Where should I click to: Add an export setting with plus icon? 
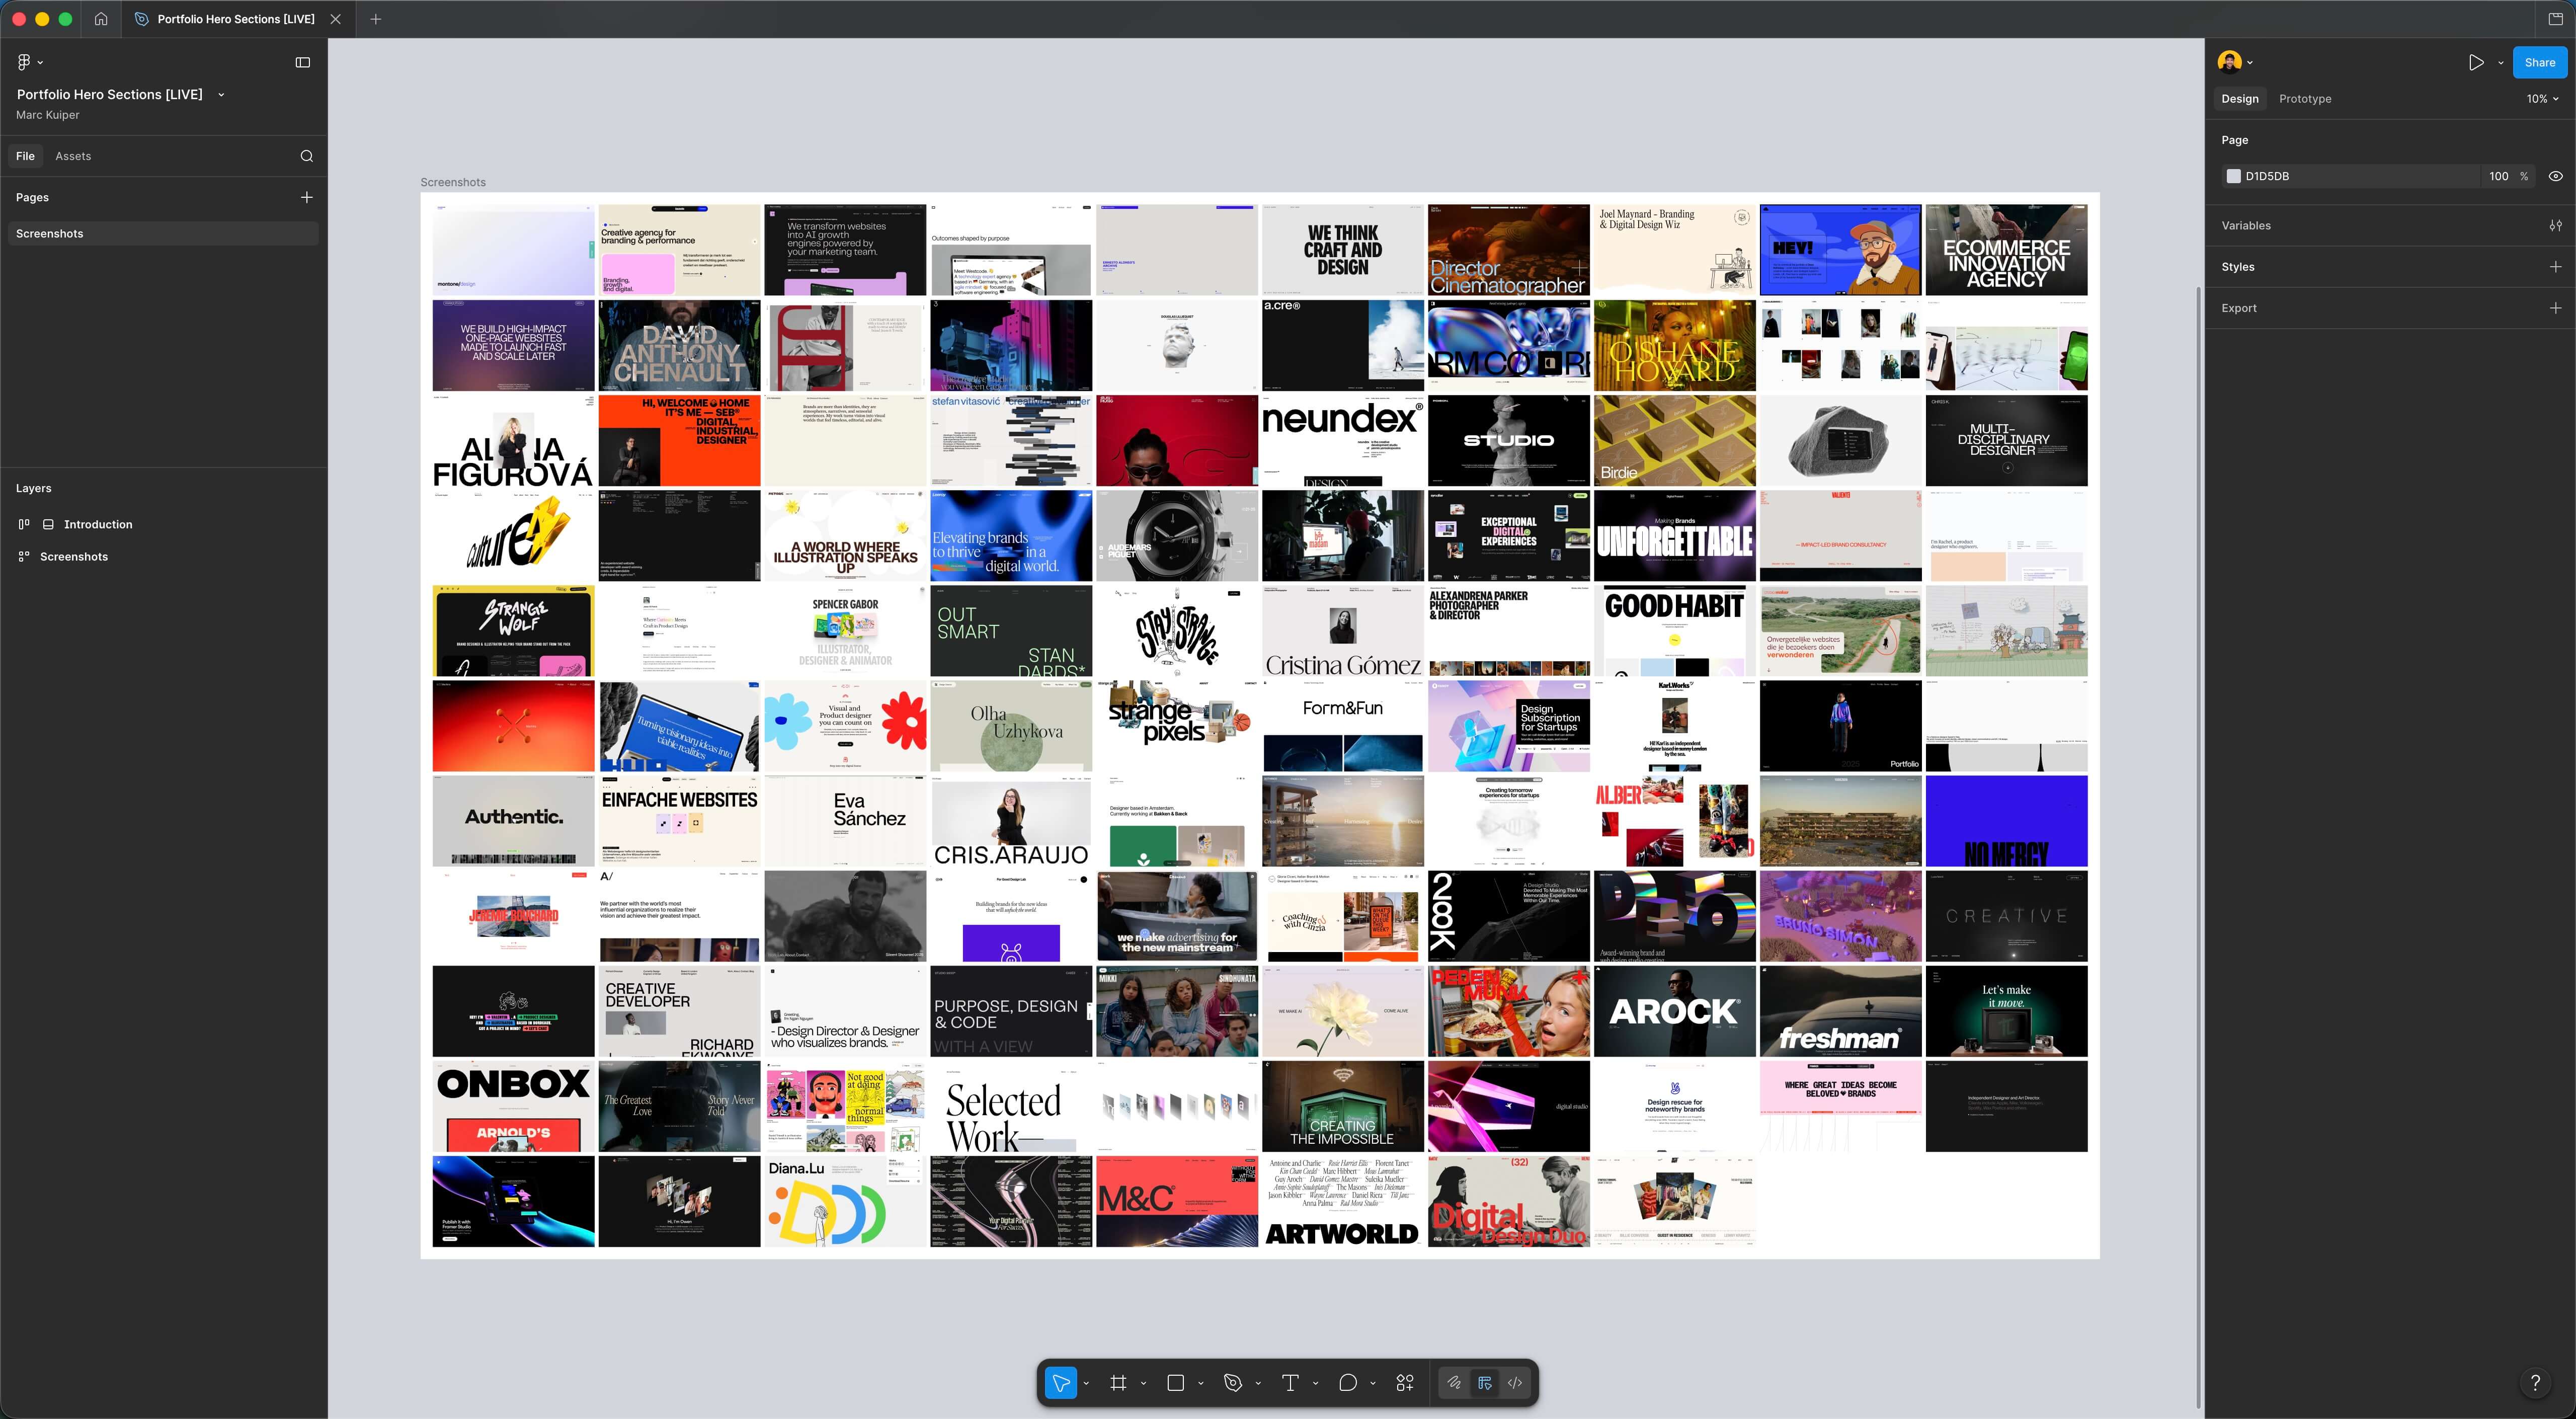point(2555,308)
